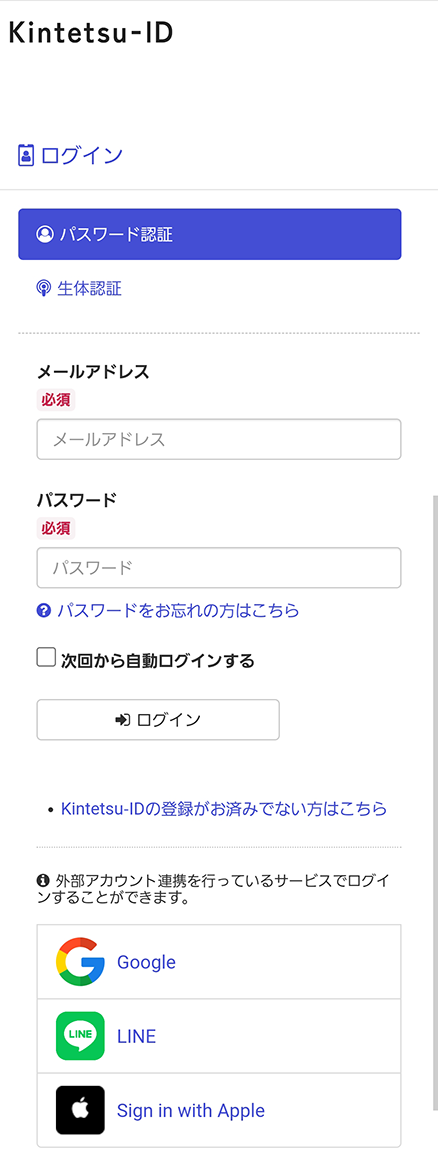Screen dimensions: 438x1175
Task: Click the Google logo icon
Action: pos(80,961)
